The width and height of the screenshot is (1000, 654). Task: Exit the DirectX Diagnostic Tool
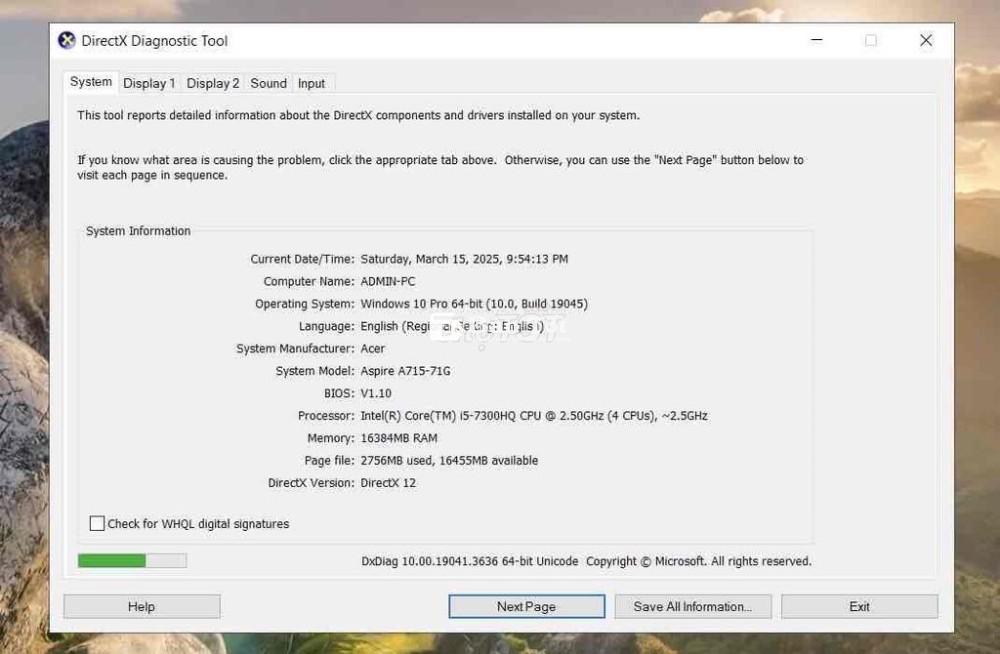click(859, 607)
